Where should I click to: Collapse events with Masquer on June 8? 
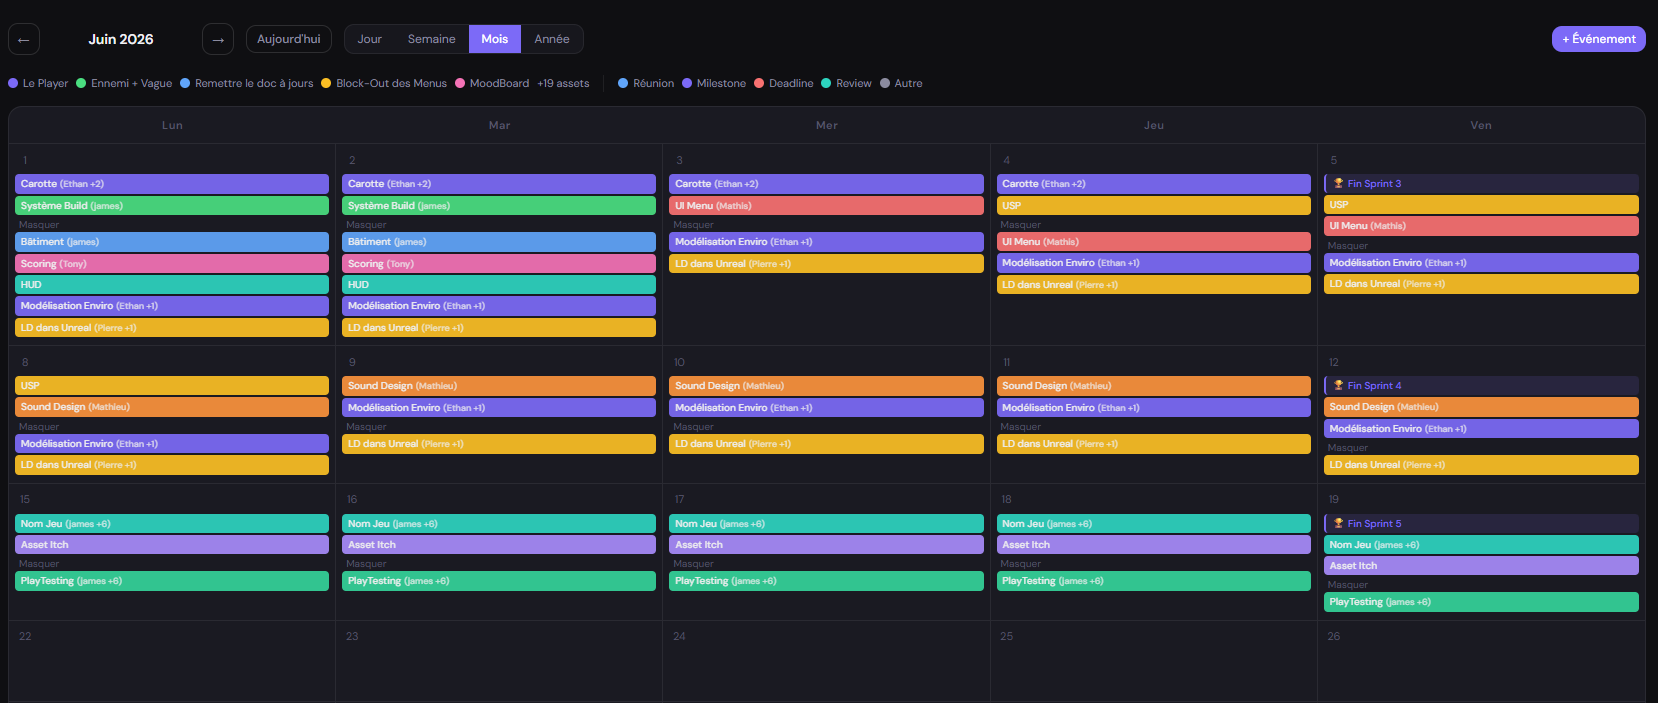coord(39,427)
